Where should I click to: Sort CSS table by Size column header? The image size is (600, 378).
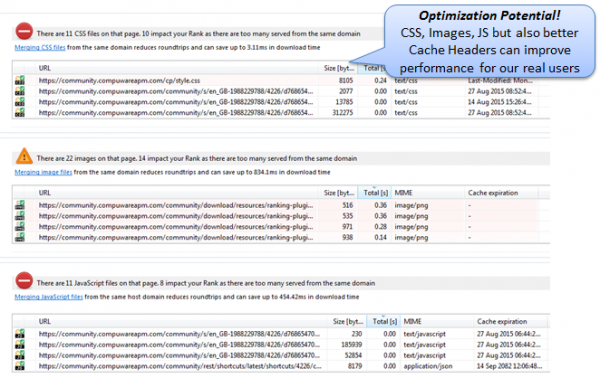[339, 68]
